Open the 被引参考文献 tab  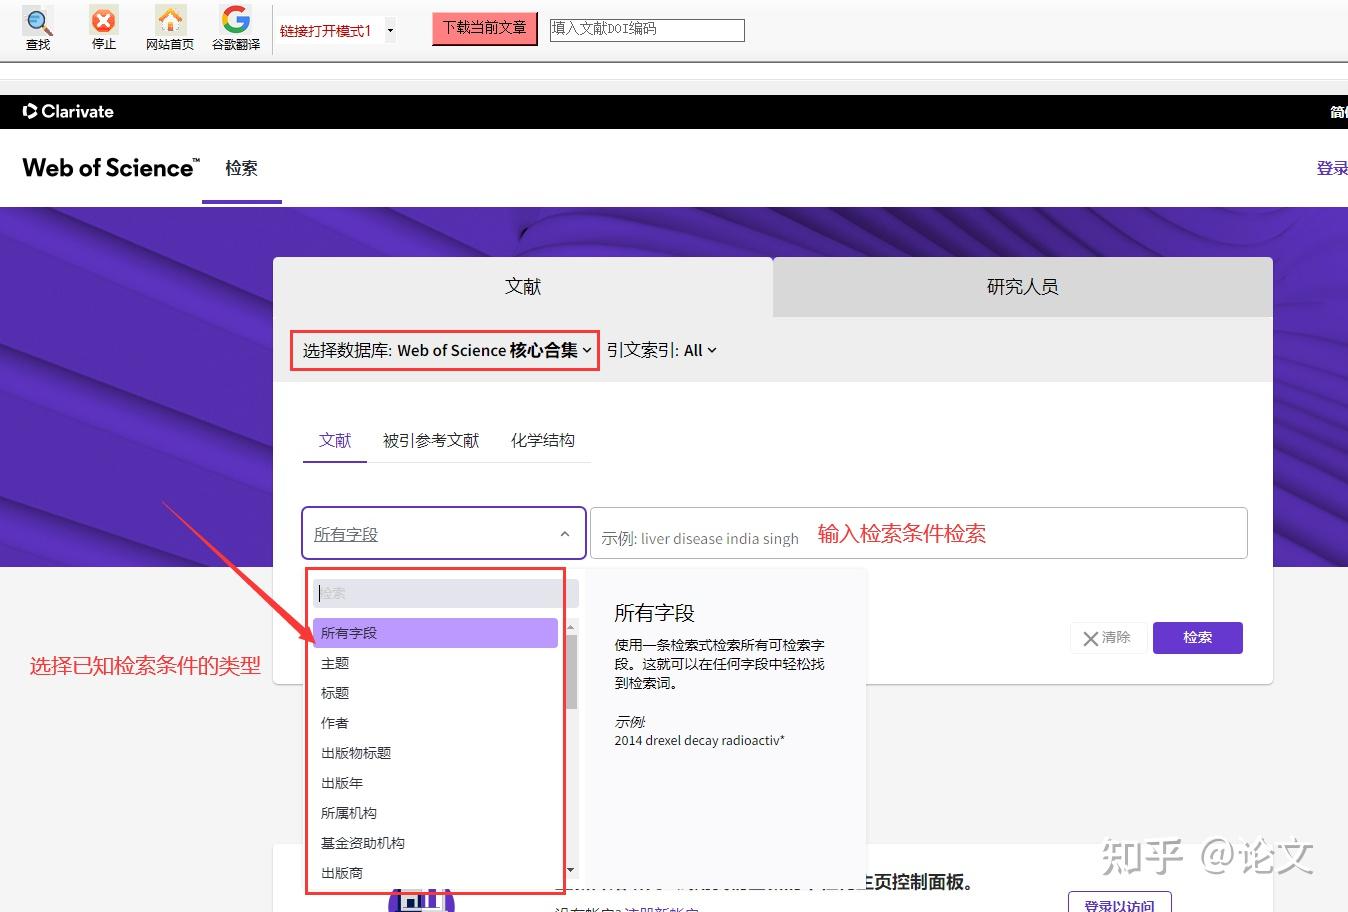[430, 440]
